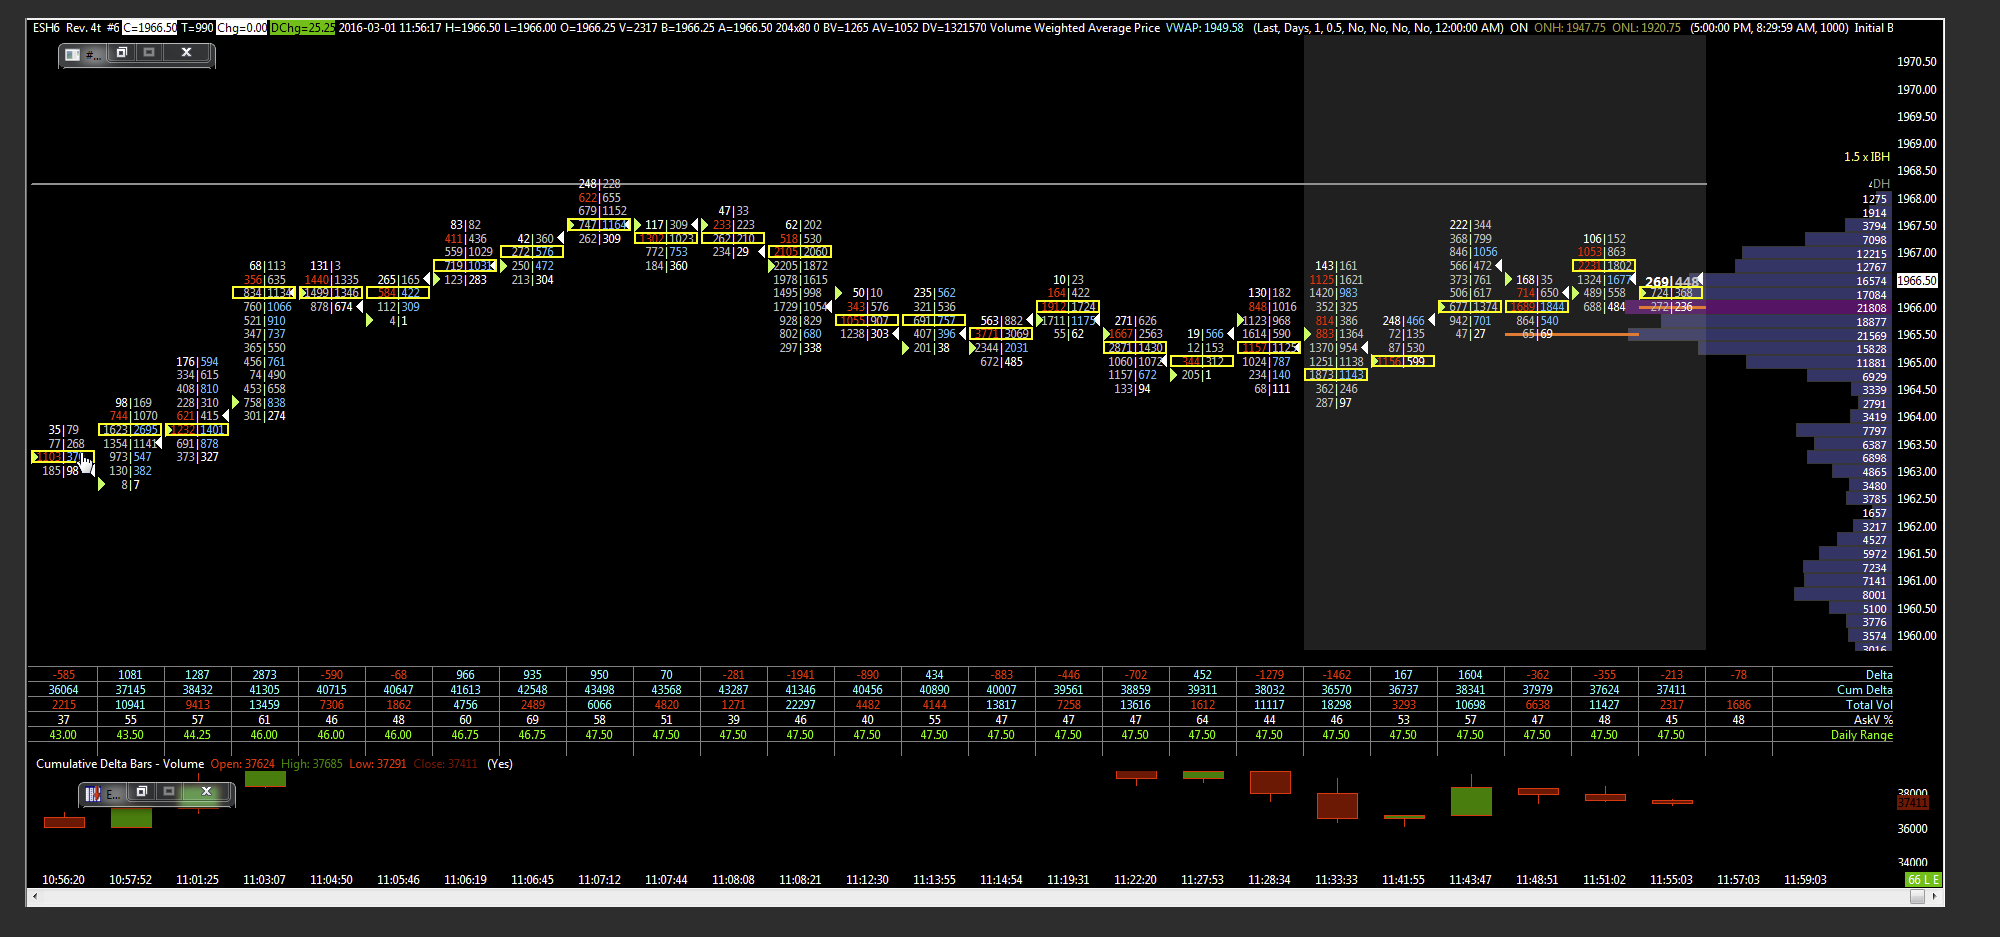Image resolution: width=2000 pixels, height=937 pixels.
Task: Click the highlighted 1966.50 current price label
Action: [x=1917, y=281]
